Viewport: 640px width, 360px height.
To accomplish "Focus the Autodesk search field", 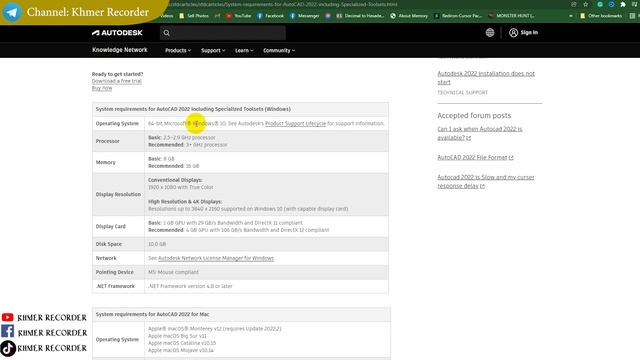I will (223, 33).
